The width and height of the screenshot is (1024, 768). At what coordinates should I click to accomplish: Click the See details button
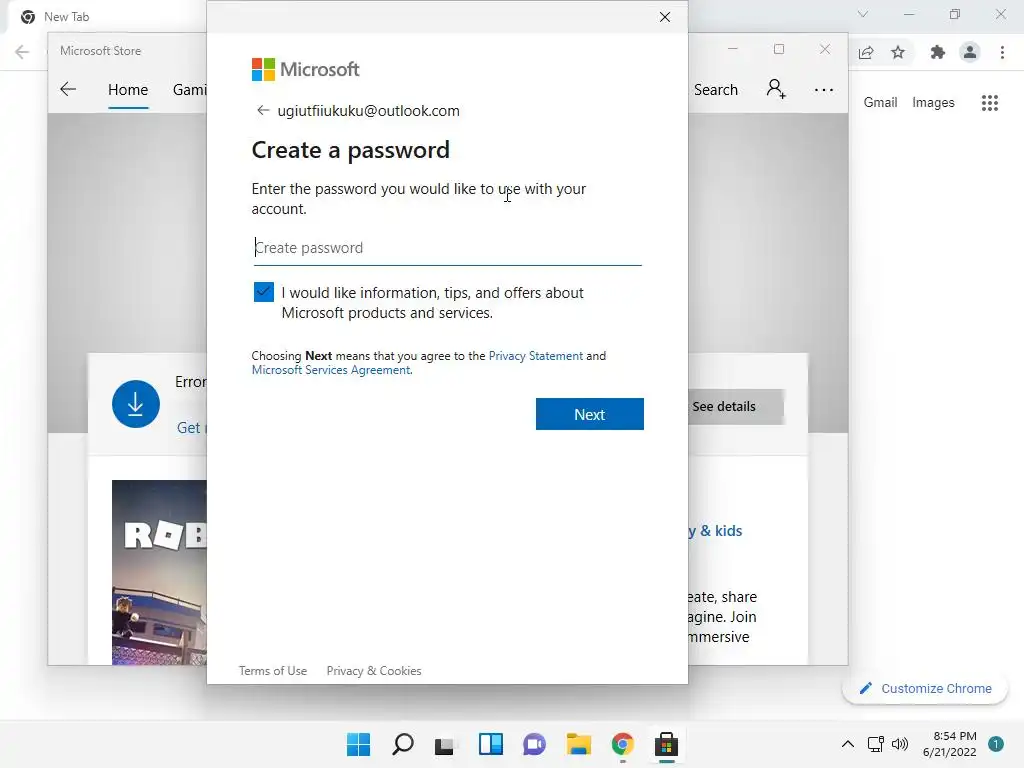[735, 406]
